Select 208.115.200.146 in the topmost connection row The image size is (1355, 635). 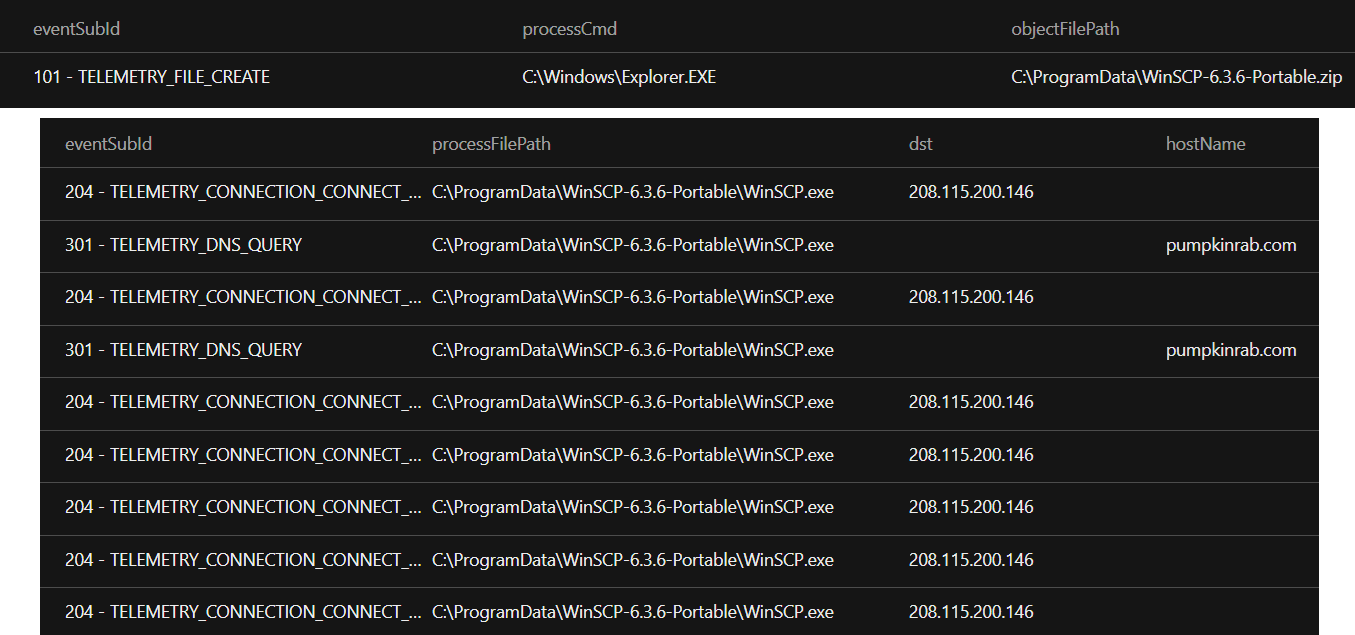click(971, 192)
